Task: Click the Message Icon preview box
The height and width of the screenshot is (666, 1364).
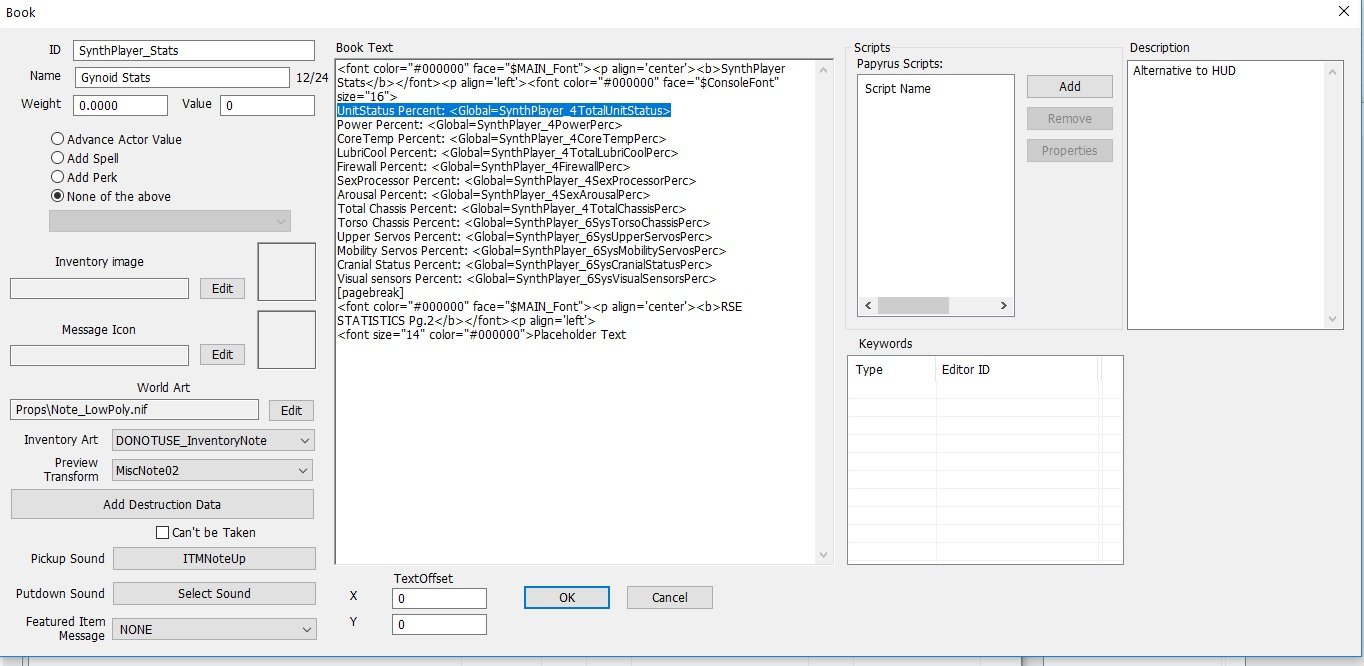Action: pyautogui.click(x=287, y=339)
